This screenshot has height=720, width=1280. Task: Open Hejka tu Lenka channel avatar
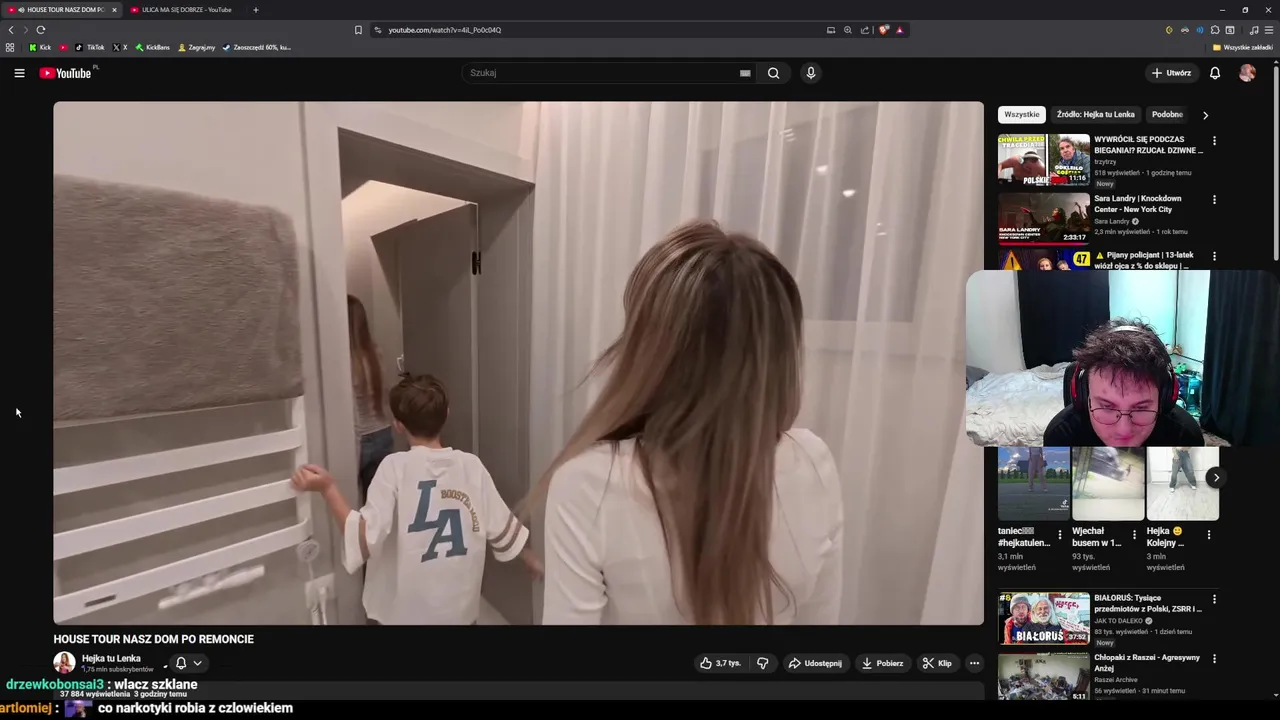coord(64,663)
